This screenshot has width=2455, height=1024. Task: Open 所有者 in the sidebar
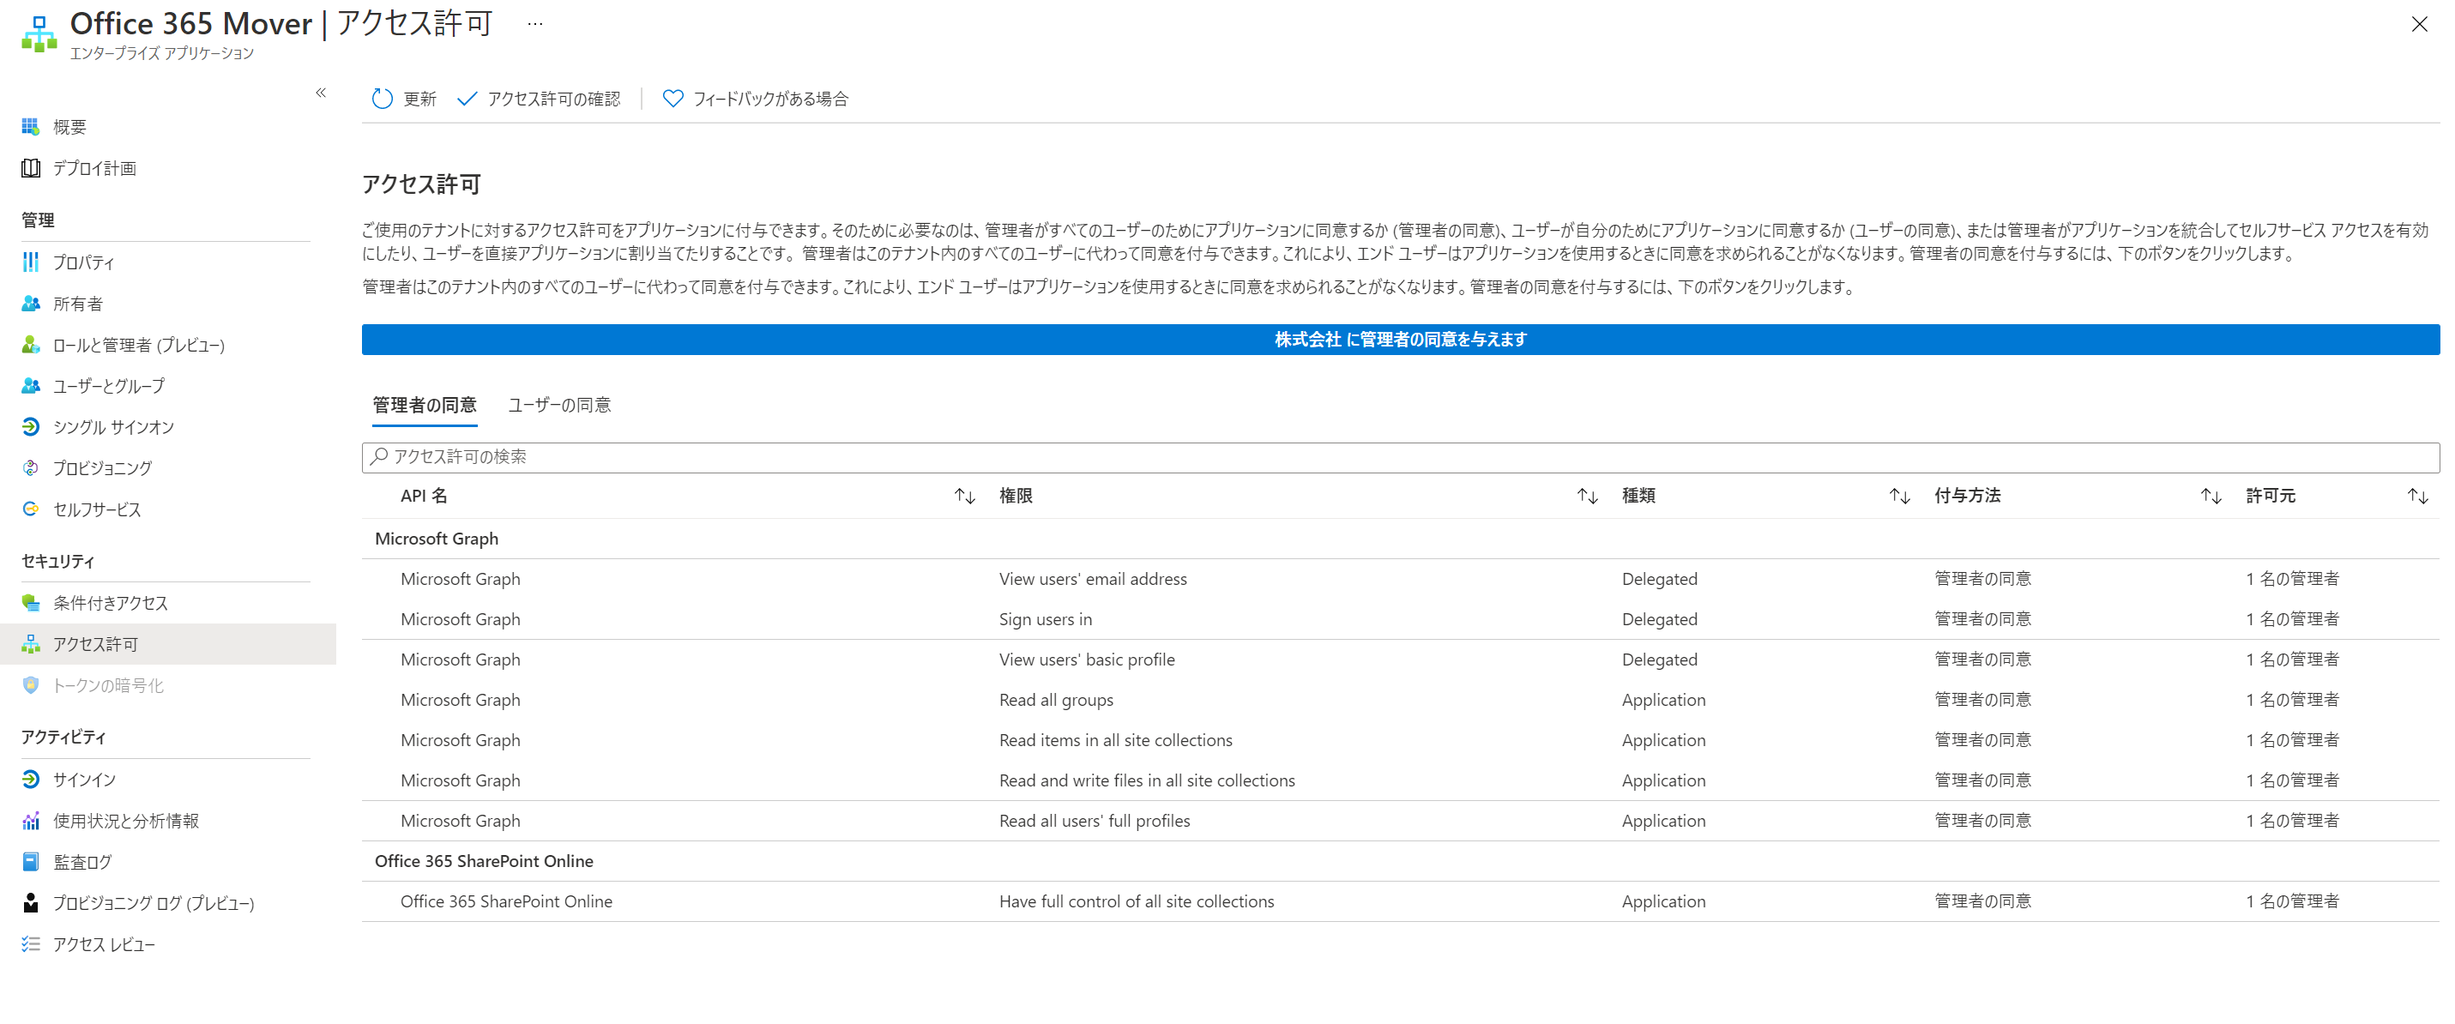pyautogui.click(x=78, y=304)
